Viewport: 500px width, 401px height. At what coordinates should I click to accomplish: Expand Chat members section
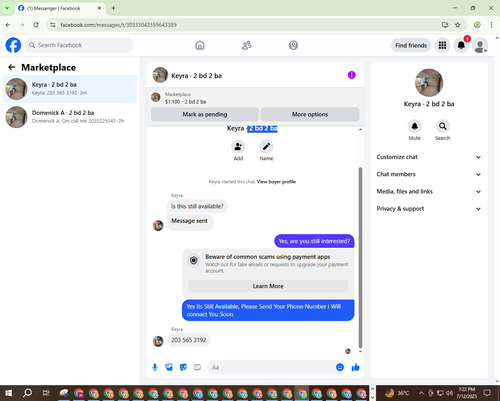click(429, 174)
